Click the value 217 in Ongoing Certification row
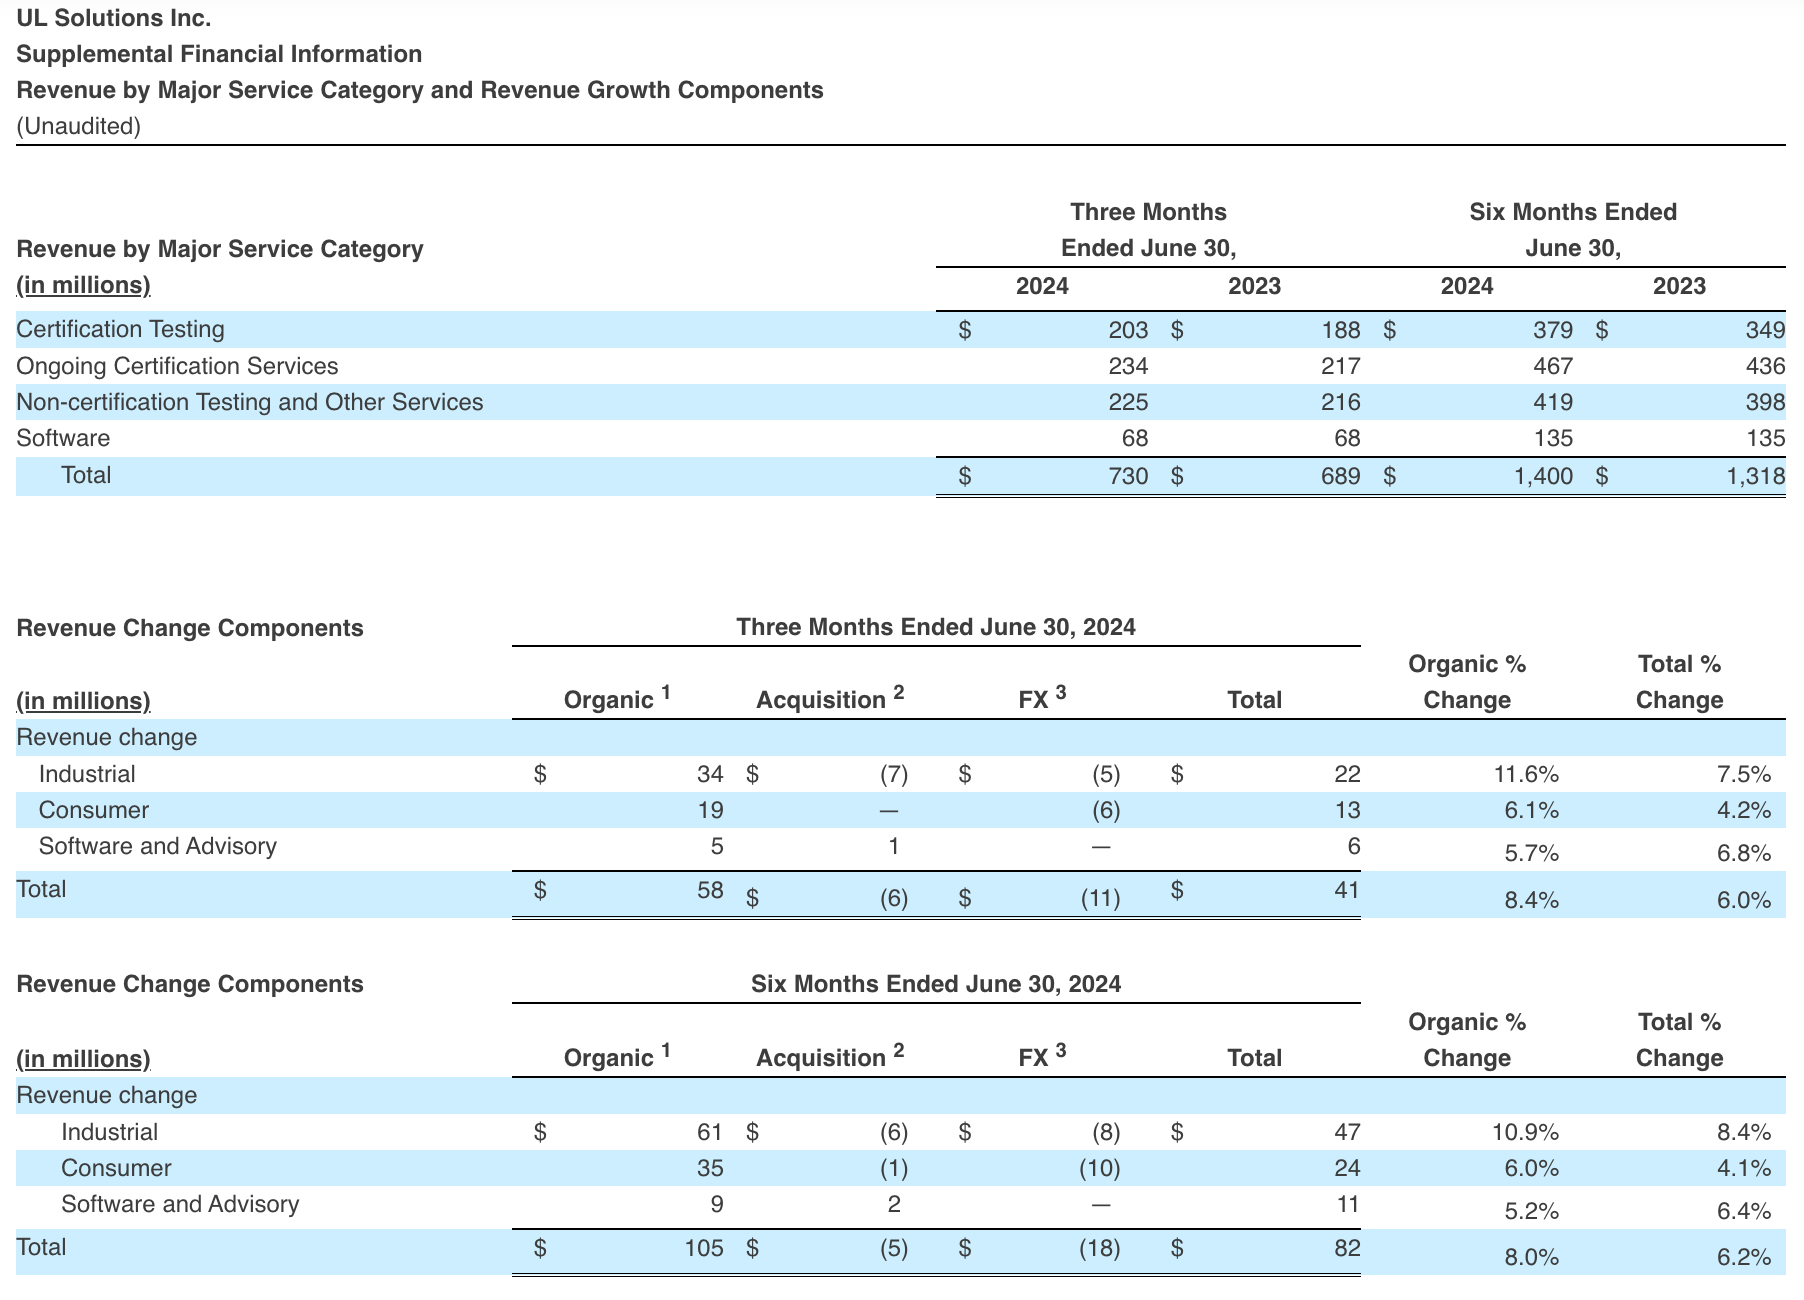The height and width of the screenshot is (1300, 1804). tap(1340, 366)
